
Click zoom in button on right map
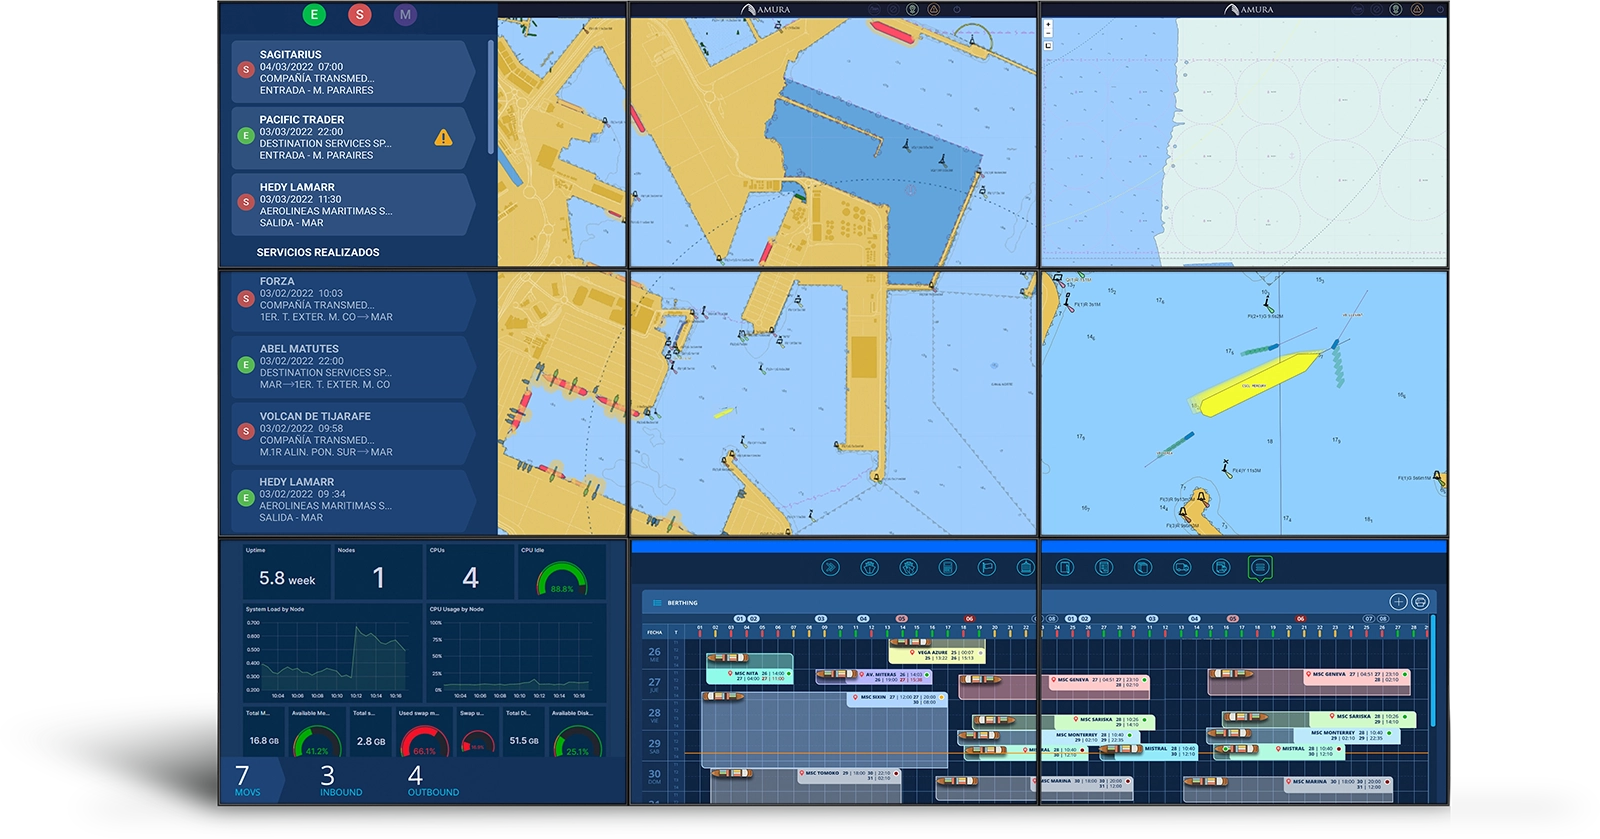pyautogui.click(x=1048, y=24)
